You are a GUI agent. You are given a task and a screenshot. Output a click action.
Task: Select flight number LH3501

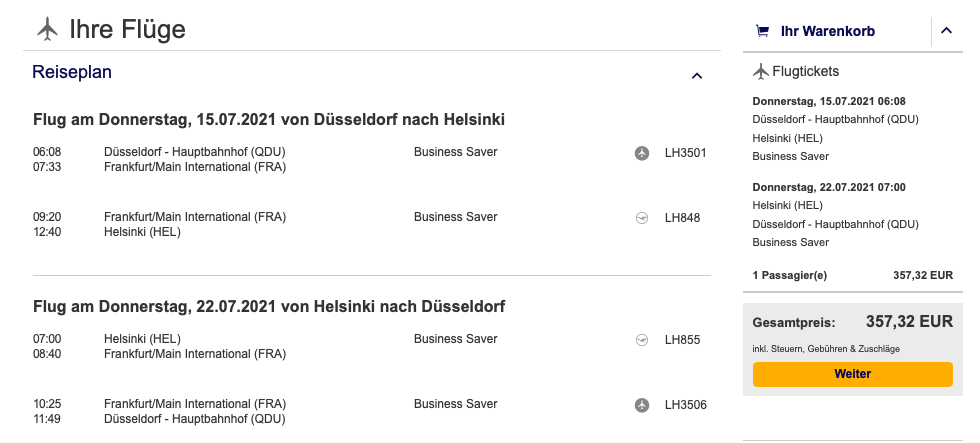(x=685, y=153)
